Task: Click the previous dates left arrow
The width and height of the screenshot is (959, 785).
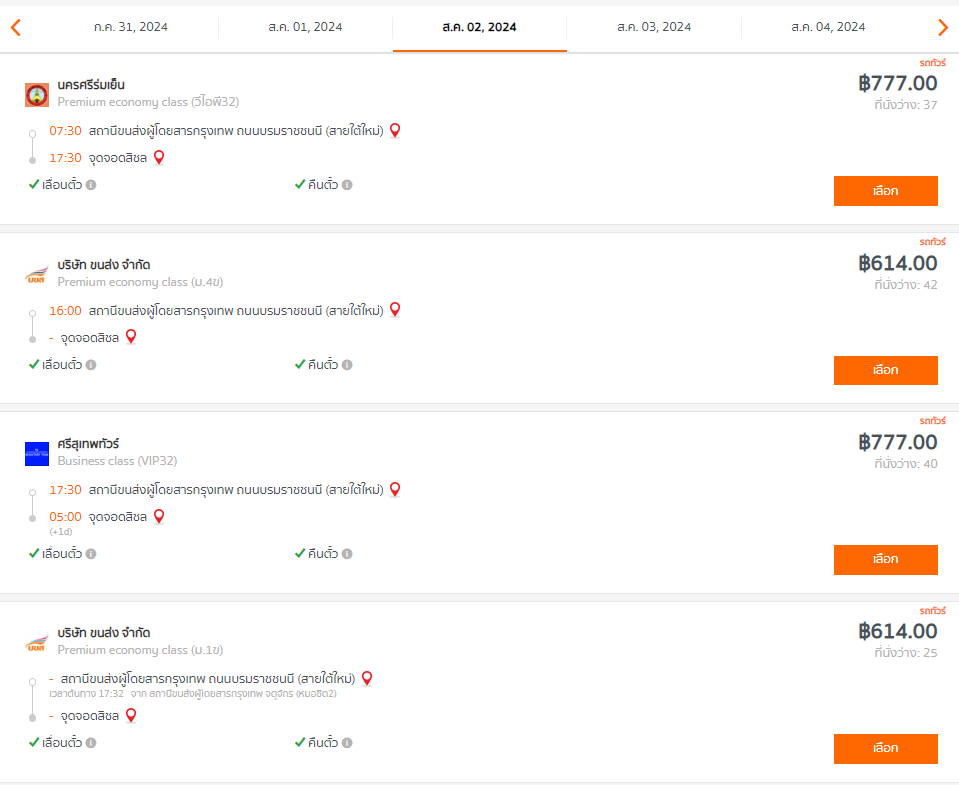Action: tap(16, 27)
